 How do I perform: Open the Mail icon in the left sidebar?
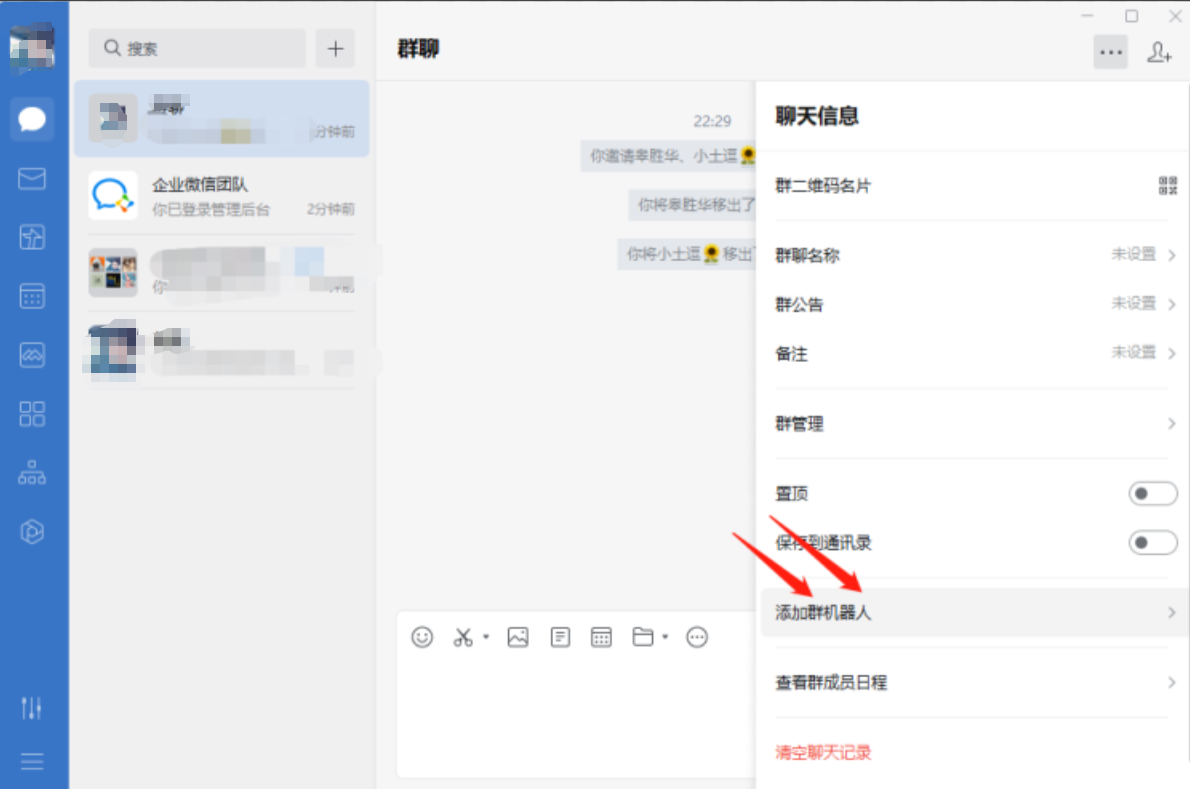[x=32, y=179]
